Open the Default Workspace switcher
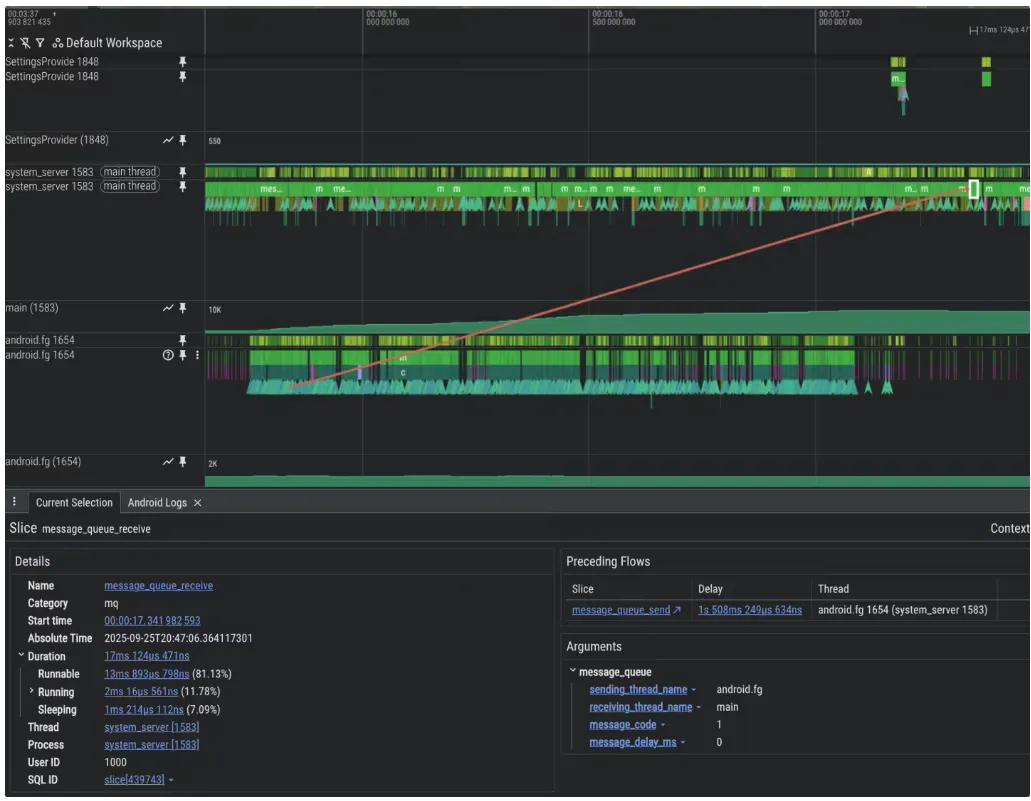Viewport: 1031px width, 801px height. pos(107,43)
